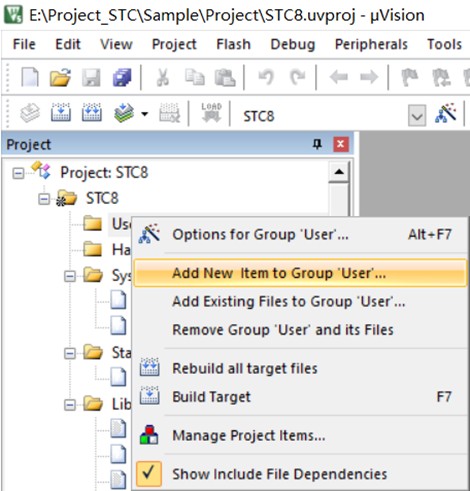Open the Peripherals menu
This screenshot has height=491, width=470.
[x=371, y=44]
